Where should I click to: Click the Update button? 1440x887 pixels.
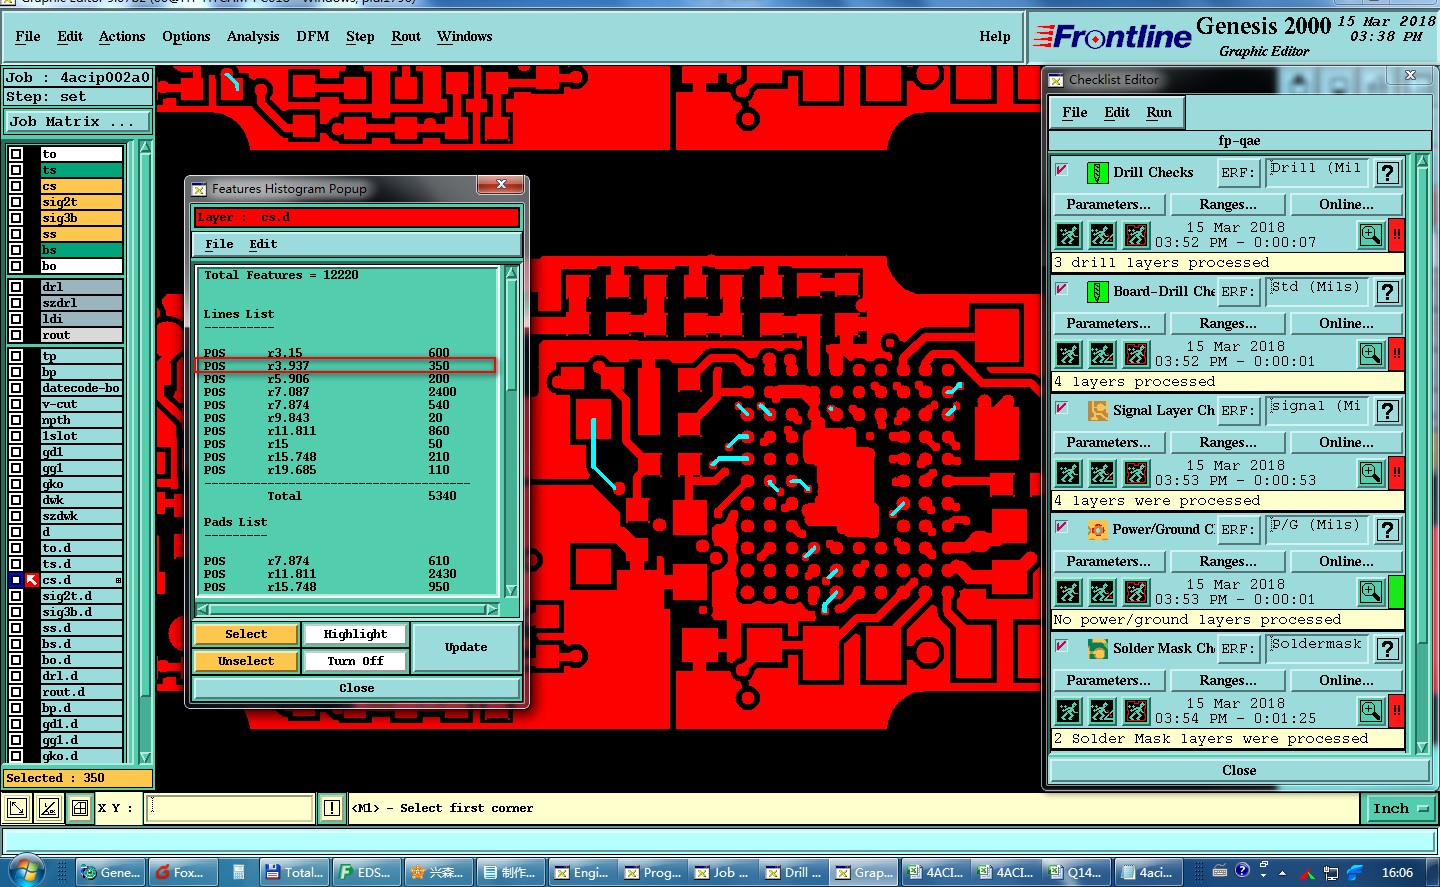[x=466, y=647]
